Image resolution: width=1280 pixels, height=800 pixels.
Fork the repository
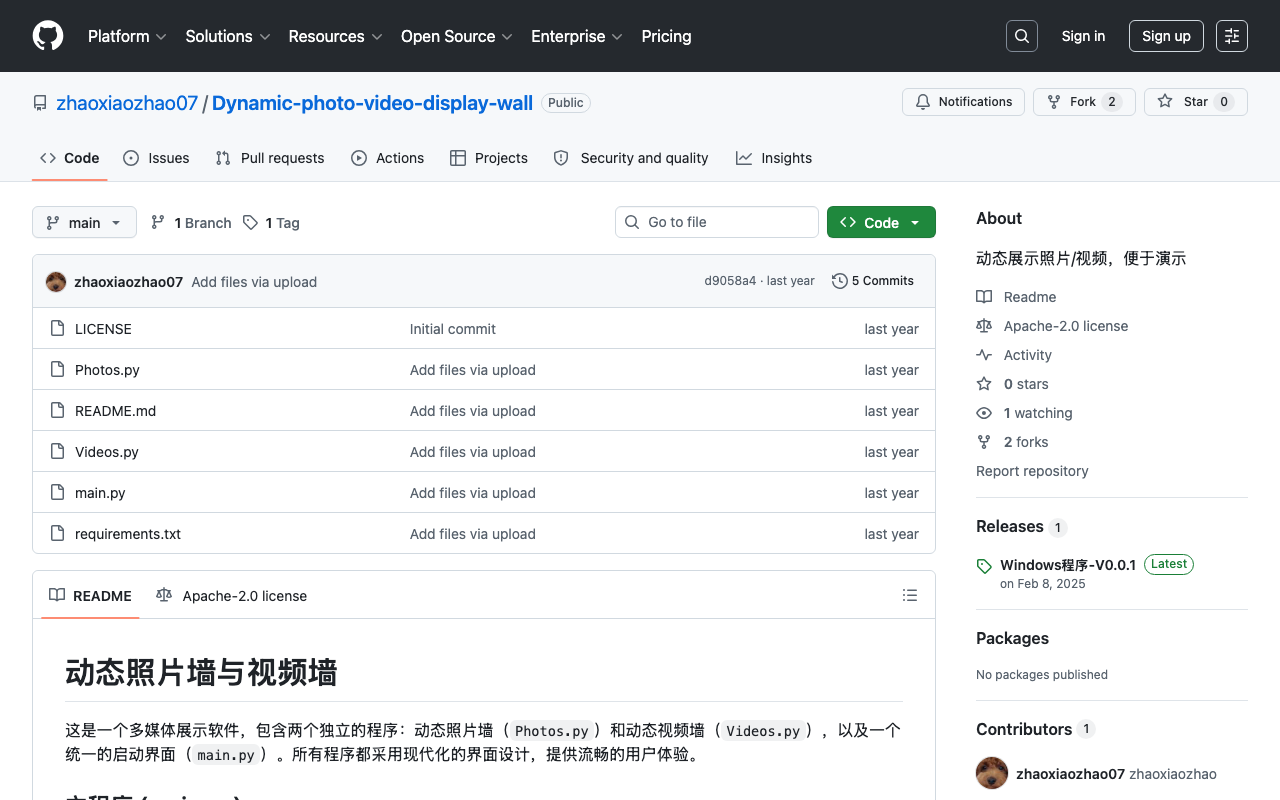[1084, 102]
